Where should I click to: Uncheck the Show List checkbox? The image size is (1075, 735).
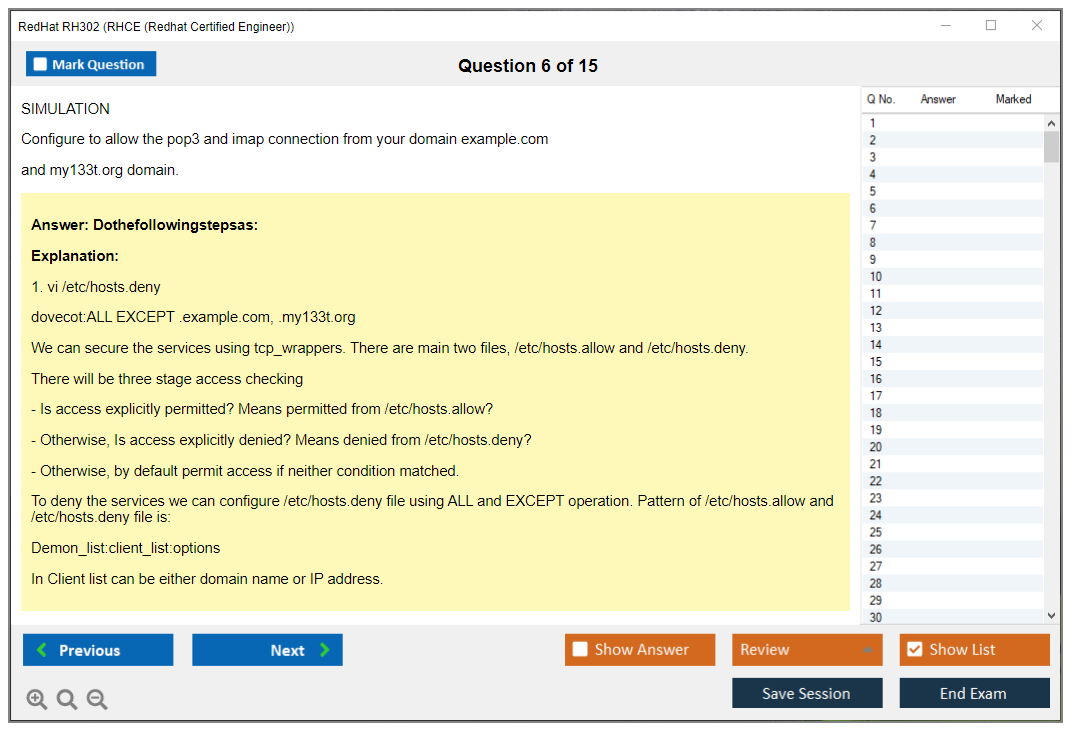914,650
